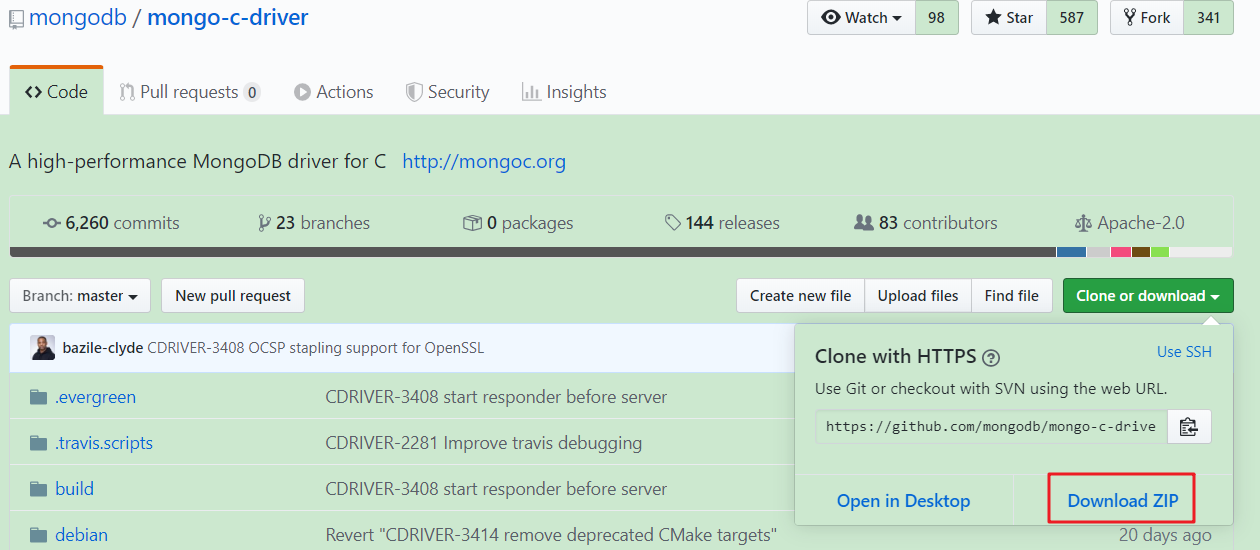The image size is (1260, 550).
Task: Click the Create new file button
Action: pyautogui.click(x=801, y=296)
